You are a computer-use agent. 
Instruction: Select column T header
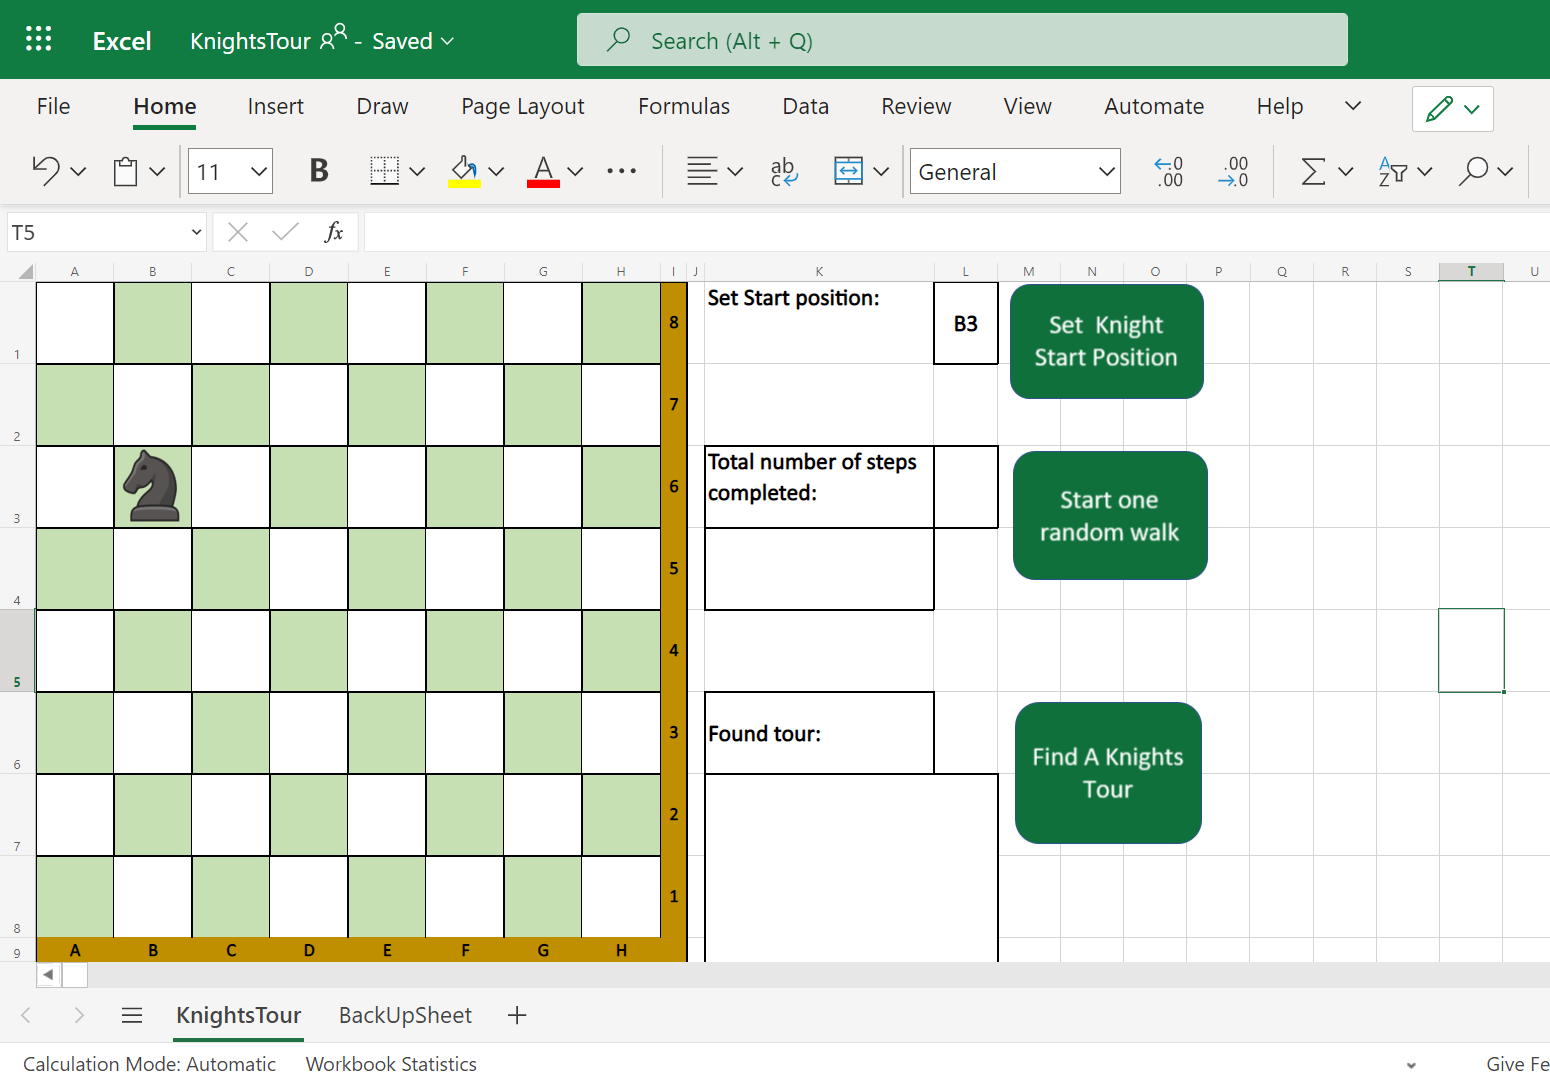[x=1471, y=271]
